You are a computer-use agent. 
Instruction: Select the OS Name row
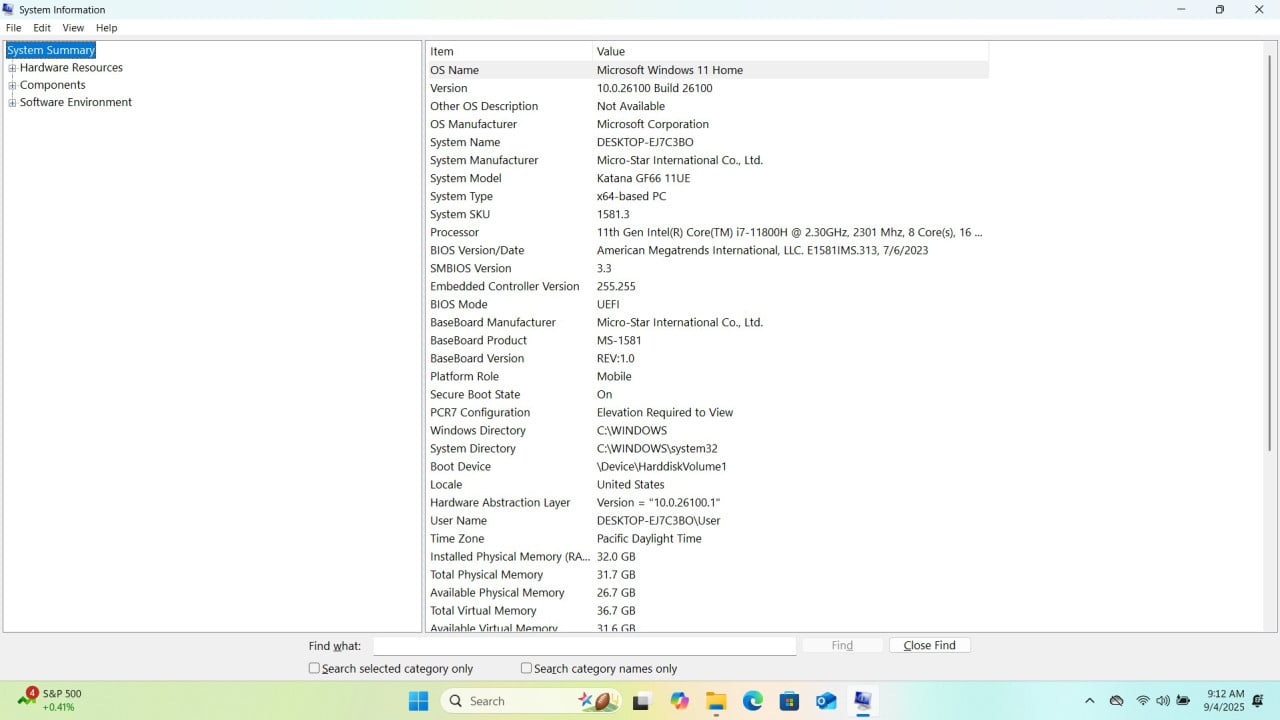pos(707,70)
